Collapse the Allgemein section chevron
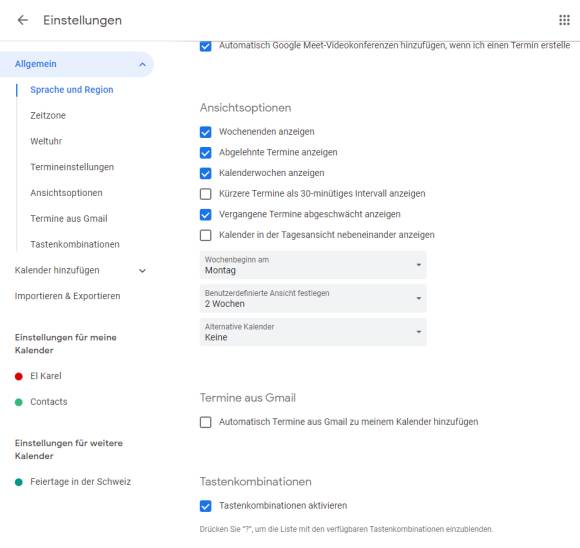Screen dimensions: 580x548 point(142,64)
